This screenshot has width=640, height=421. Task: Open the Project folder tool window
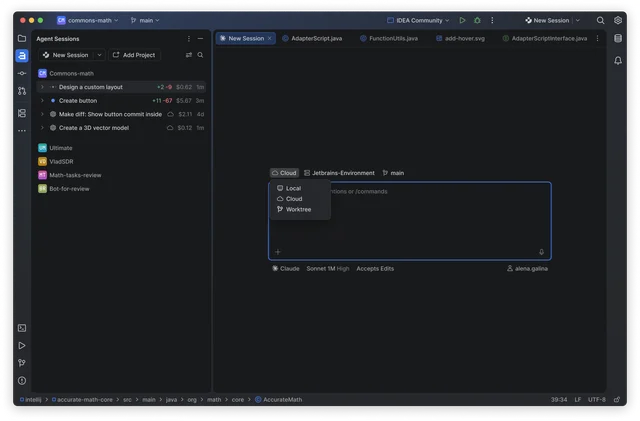22,38
